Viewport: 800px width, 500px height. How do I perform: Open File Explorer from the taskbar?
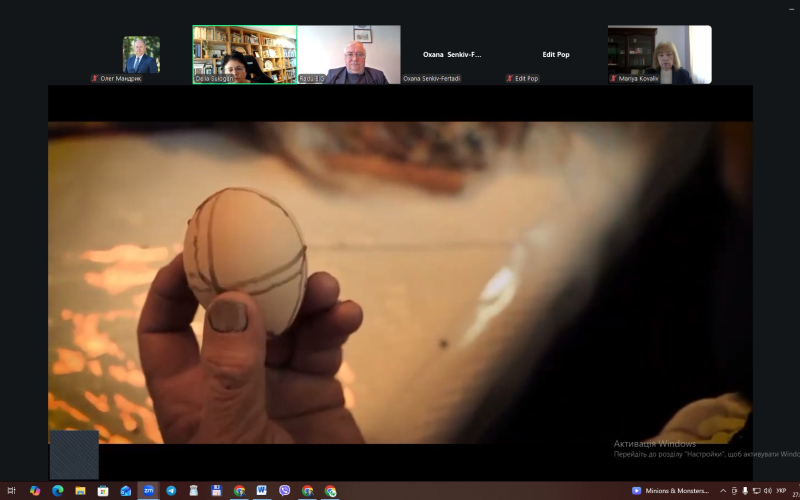80,491
